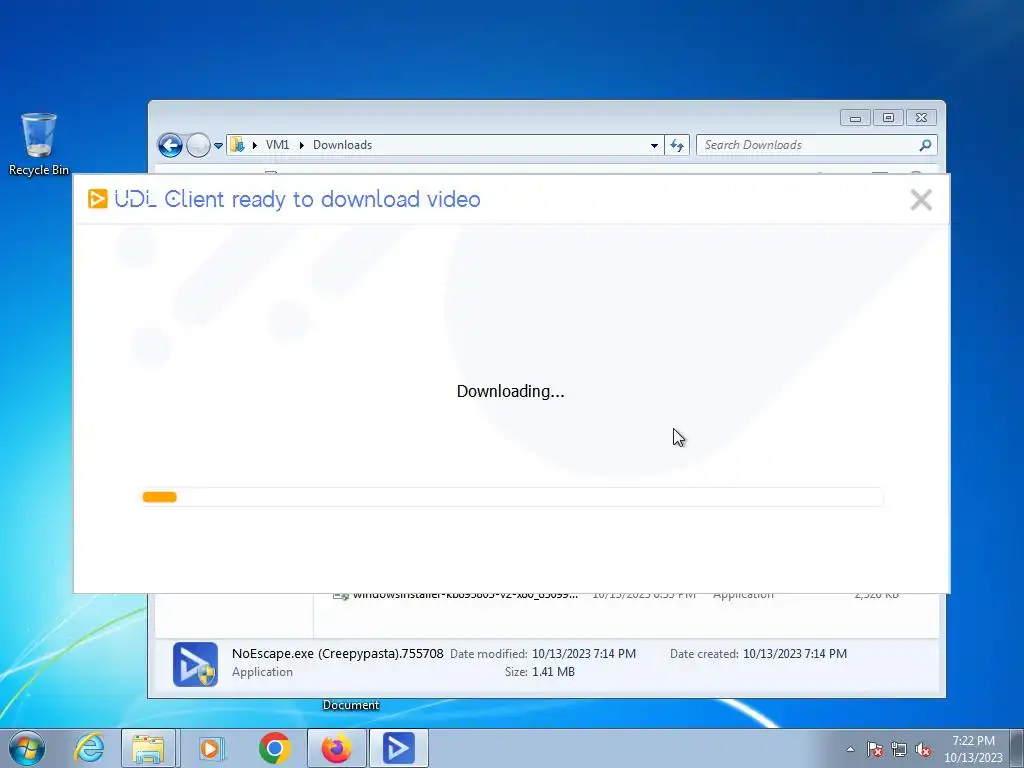Refresh the Downloads folder
Screen dimensions: 1024x768
[x=677, y=145]
